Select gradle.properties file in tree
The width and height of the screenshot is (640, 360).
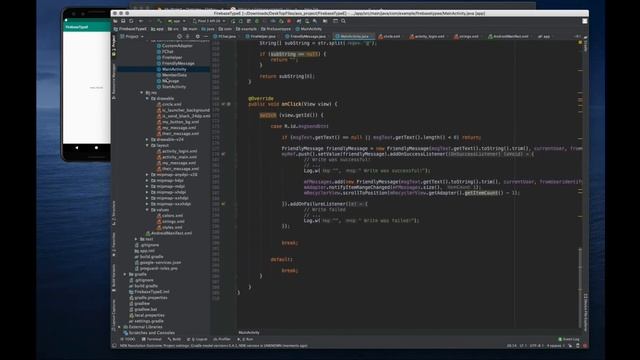(x=148, y=298)
